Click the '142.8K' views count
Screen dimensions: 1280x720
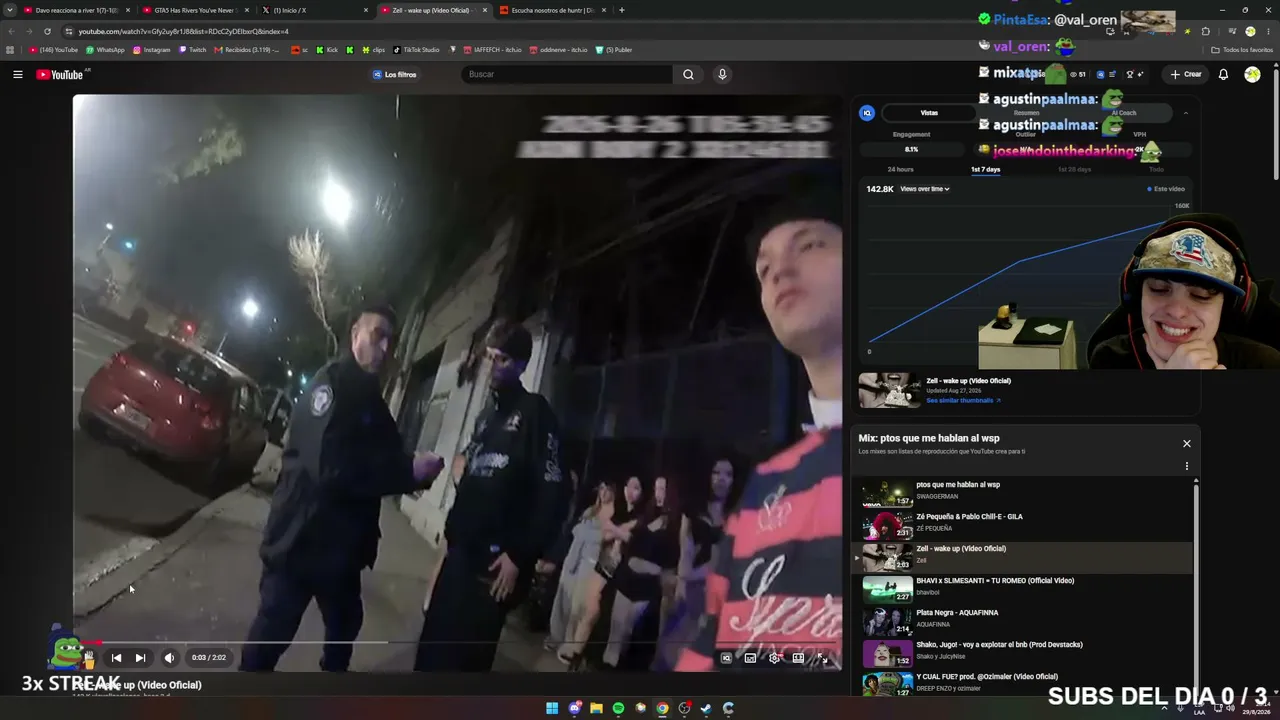tap(880, 189)
